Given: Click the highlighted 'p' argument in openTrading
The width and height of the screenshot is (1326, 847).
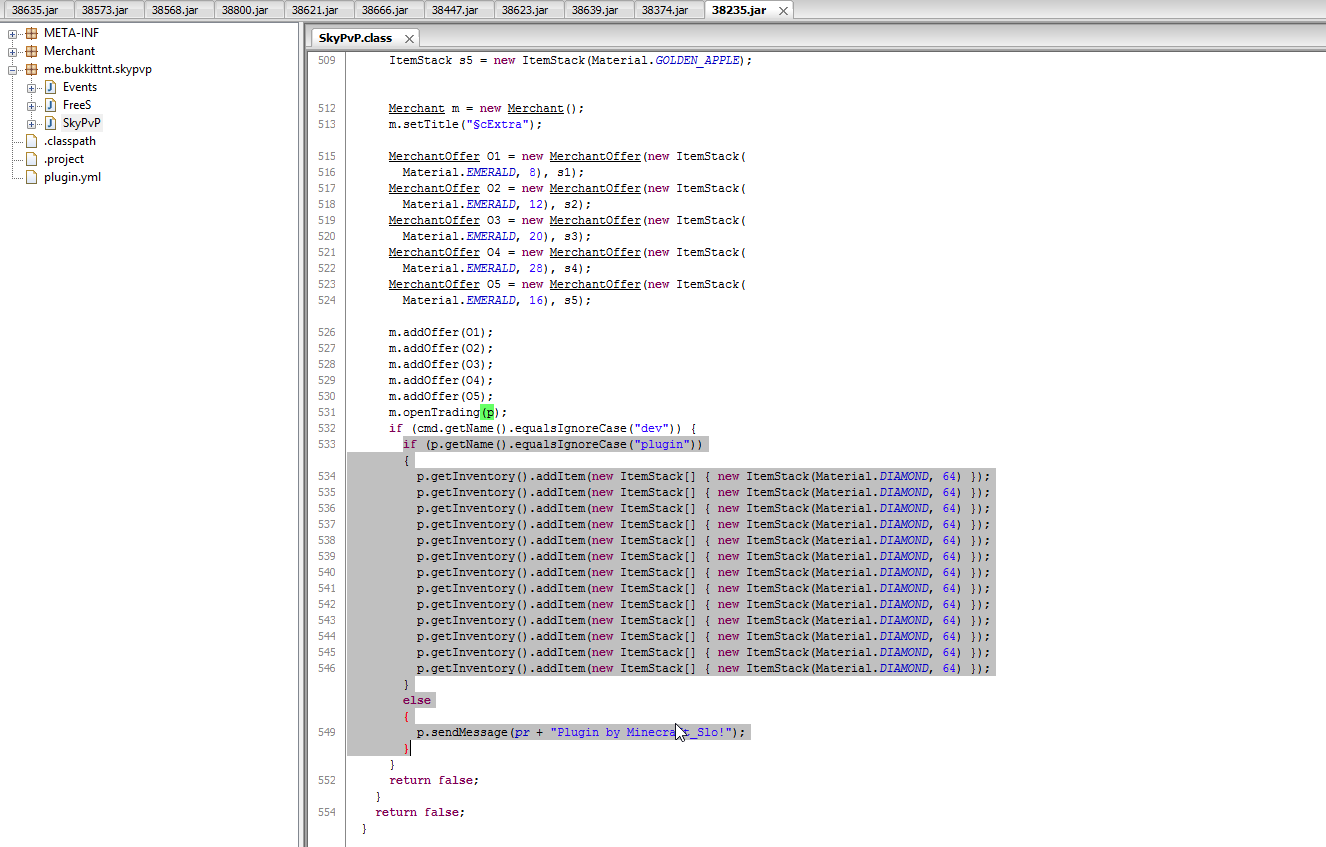Looking at the screenshot, I should pos(487,412).
